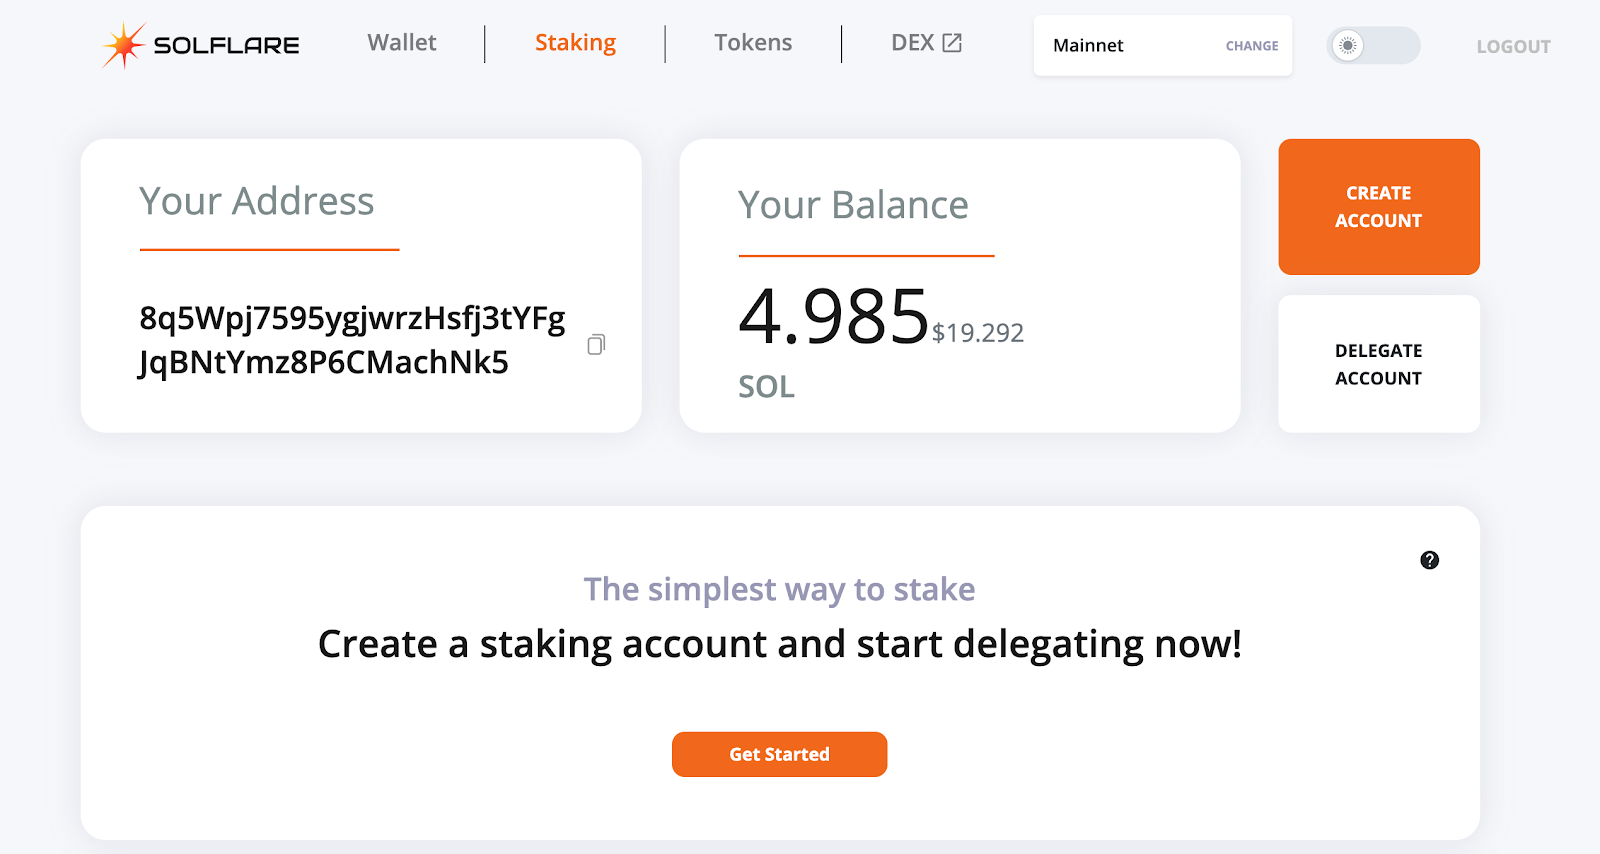Log out using the LOGOUT link
This screenshot has width=1600, height=854.
(1514, 46)
